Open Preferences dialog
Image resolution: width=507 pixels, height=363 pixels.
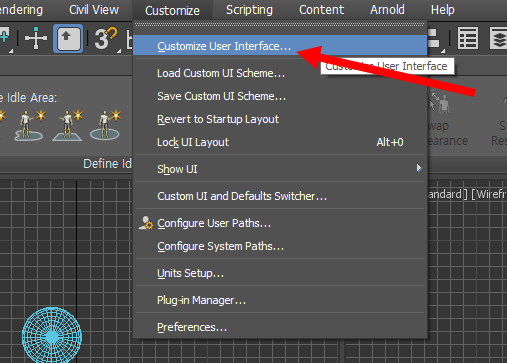[280, 327]
